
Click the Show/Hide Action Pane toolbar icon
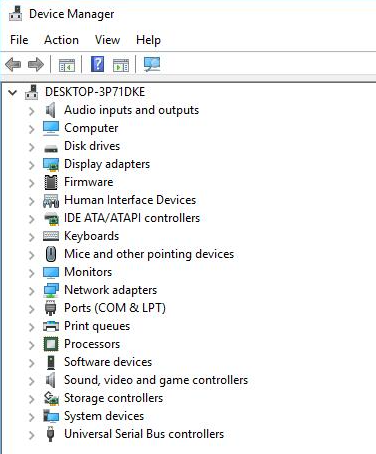[x=121, y=65]
